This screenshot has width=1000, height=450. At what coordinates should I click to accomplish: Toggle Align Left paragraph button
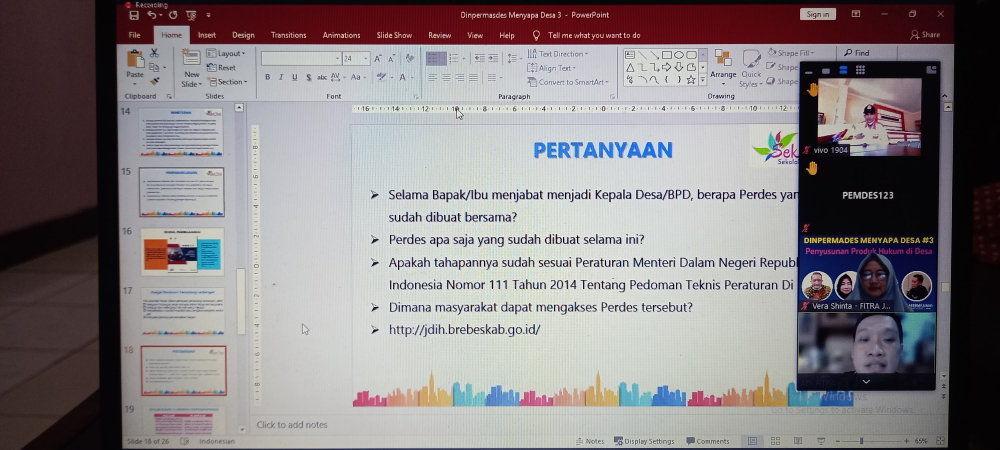click(433, 77)
